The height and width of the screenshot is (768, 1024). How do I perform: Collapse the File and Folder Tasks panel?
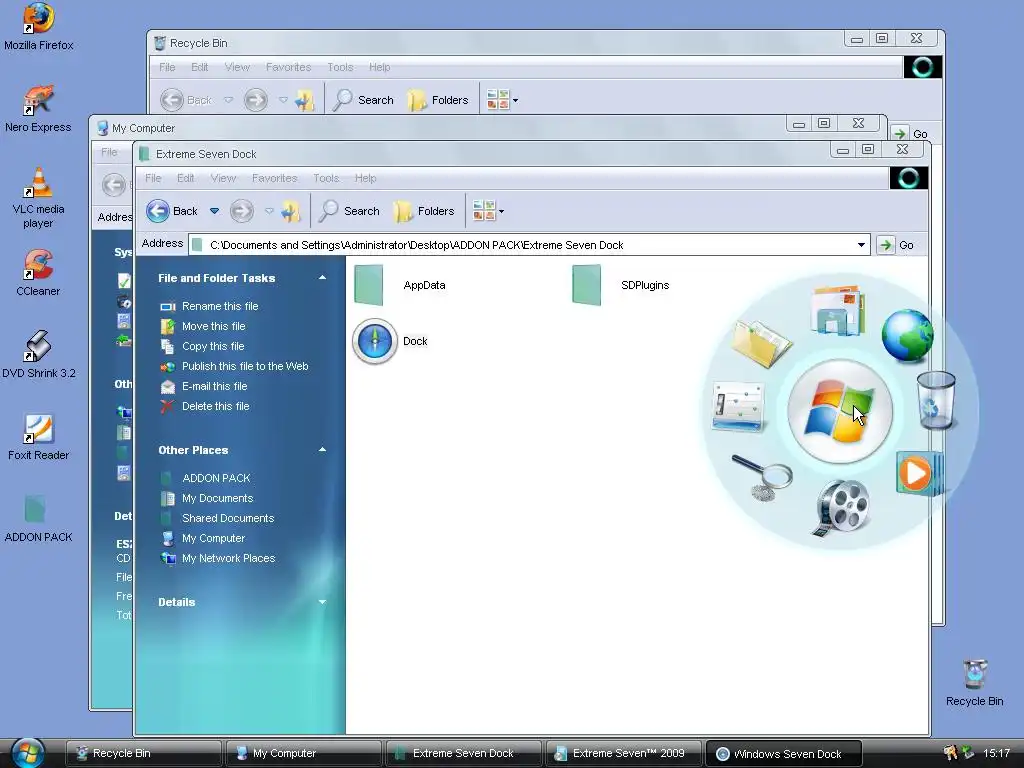pyautogui.click(x=322, y=278)
